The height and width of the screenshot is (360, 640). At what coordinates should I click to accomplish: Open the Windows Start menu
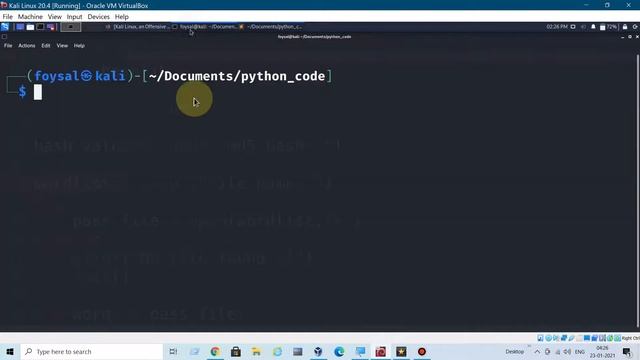[10, 351]
